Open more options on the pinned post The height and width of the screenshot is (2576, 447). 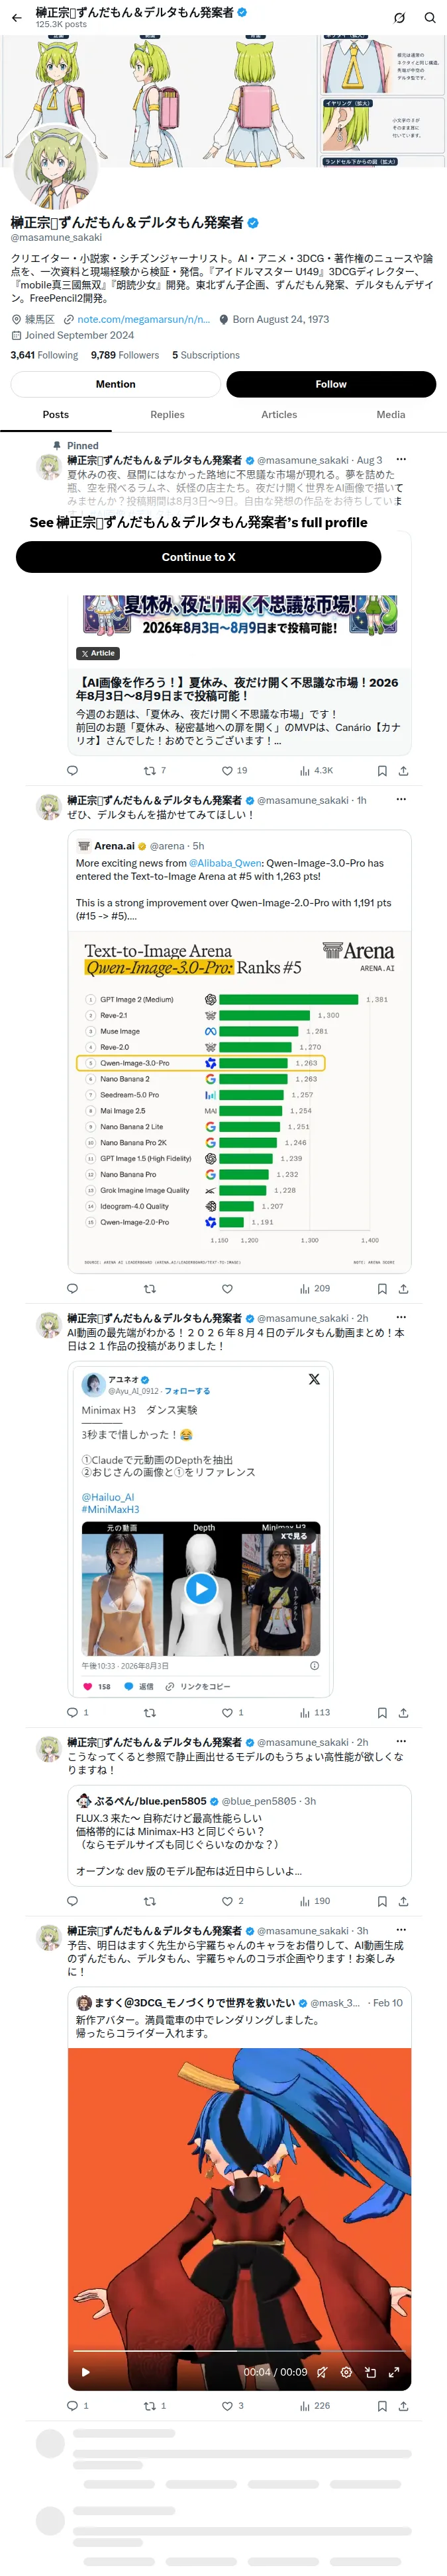pos(401,460)
